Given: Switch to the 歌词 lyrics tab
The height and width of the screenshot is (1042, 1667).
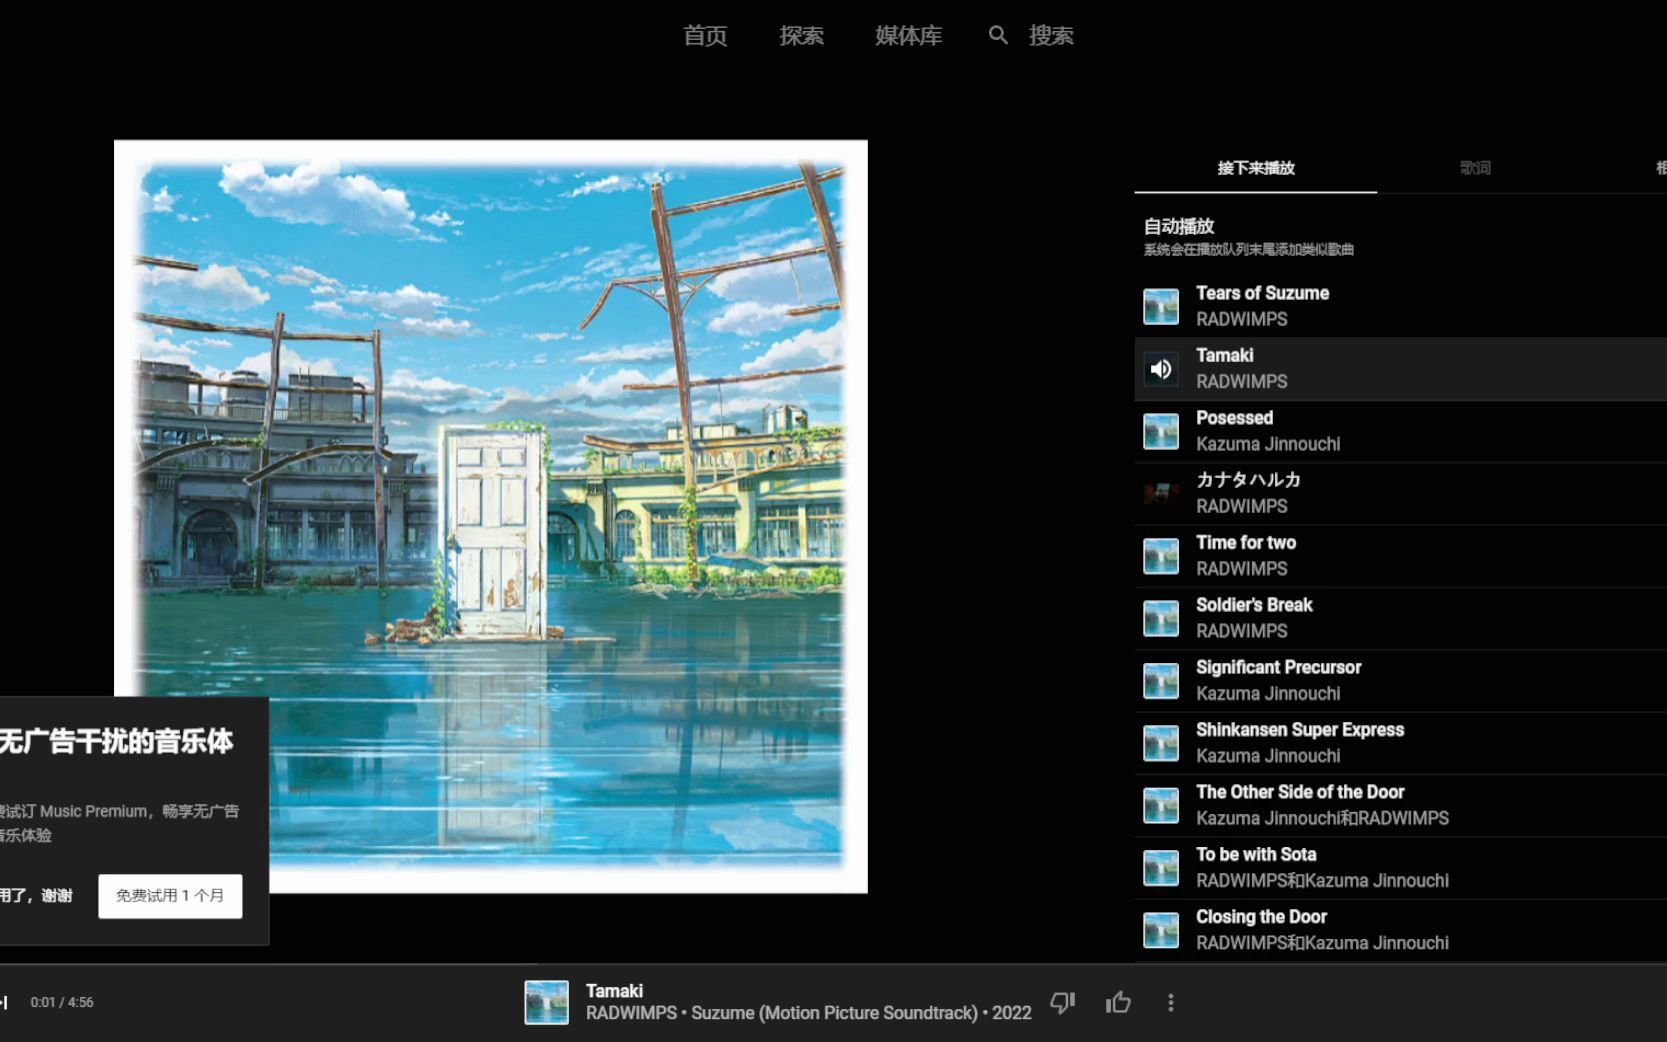Looking at the screenshot, I should coord(1475,168).
